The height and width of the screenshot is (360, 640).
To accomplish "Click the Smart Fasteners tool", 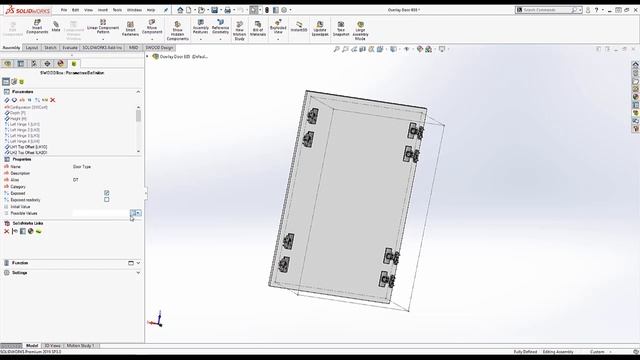I will click(x=130, y=29).
